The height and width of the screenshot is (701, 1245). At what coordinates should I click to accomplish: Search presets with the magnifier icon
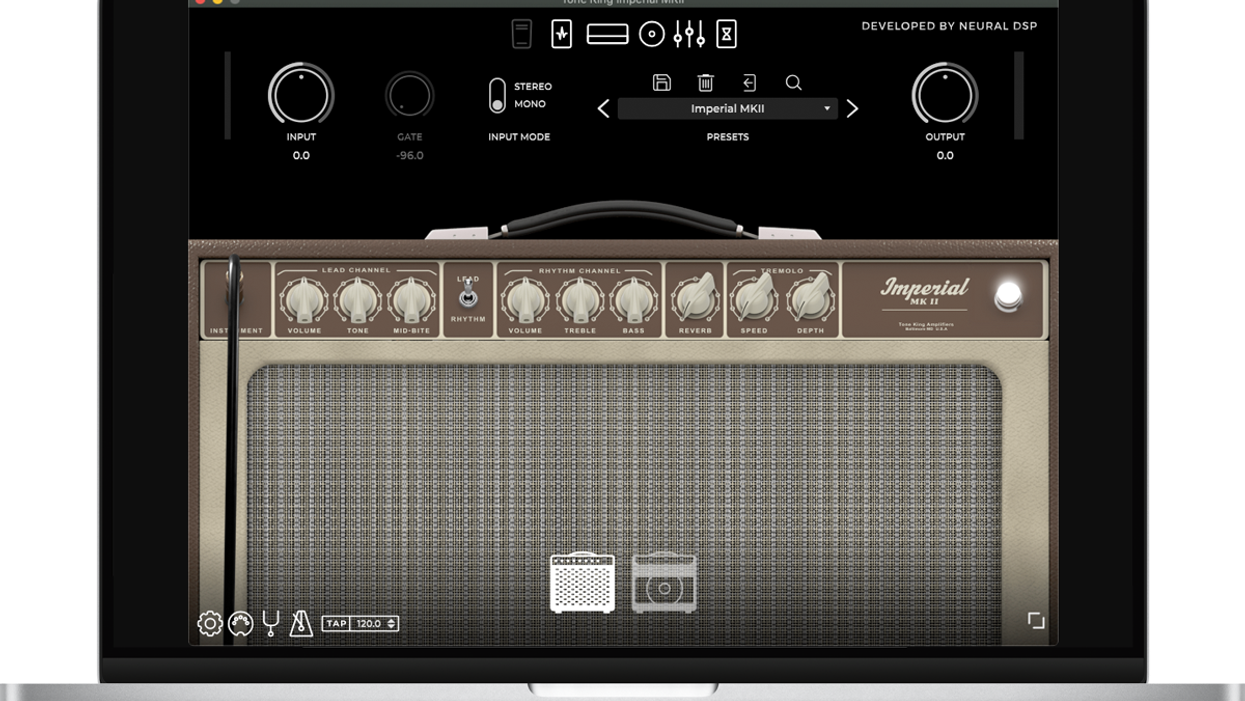tap(792, 83)
